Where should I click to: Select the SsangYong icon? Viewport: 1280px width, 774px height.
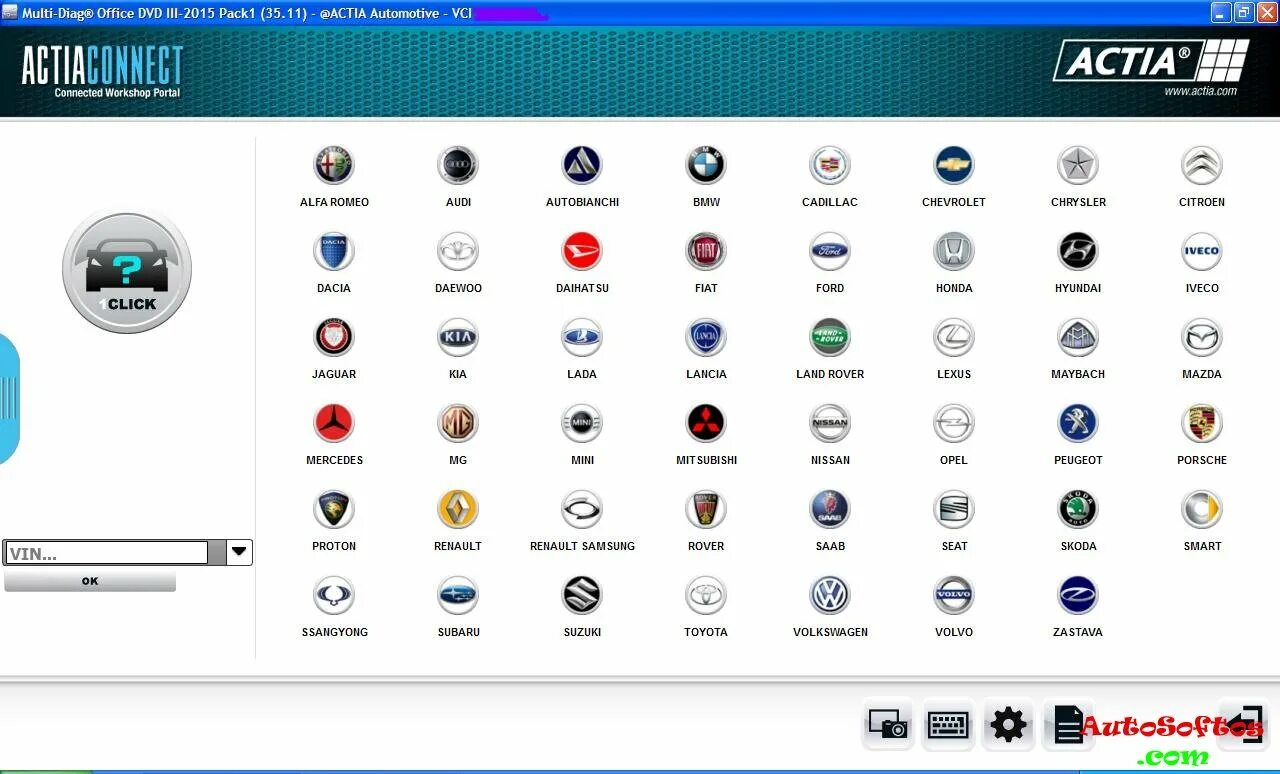click(334, 595)
